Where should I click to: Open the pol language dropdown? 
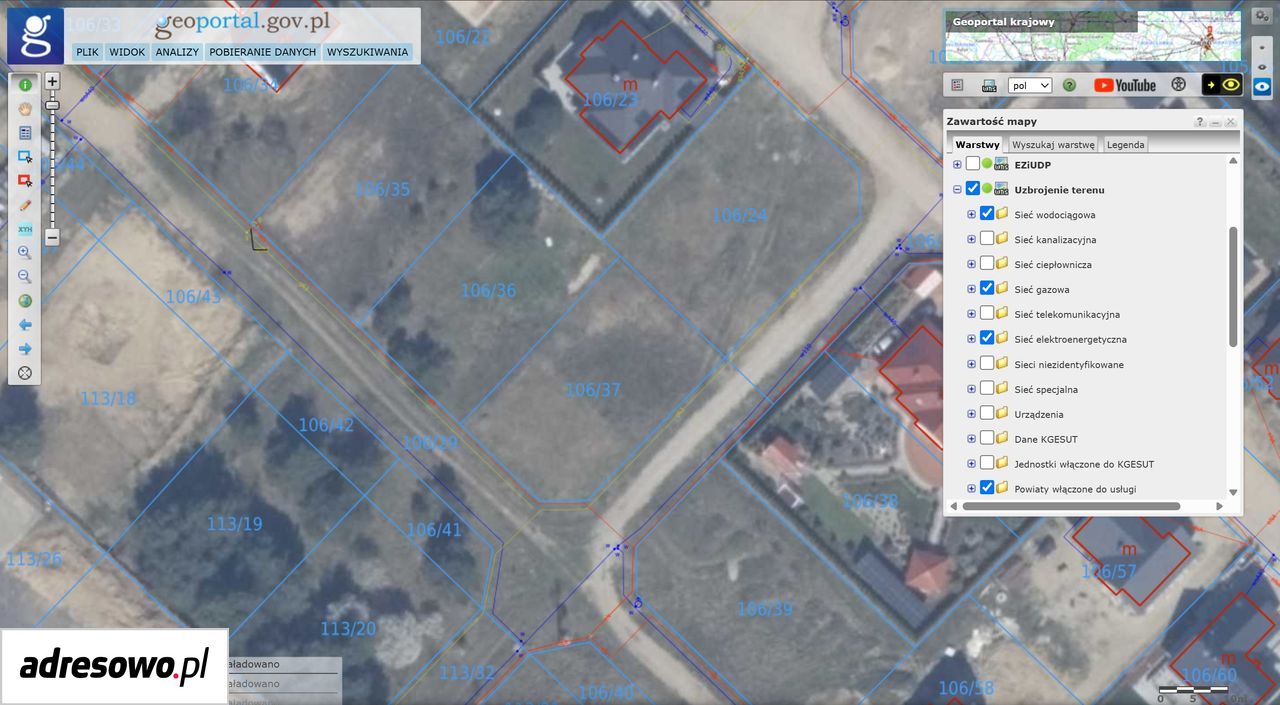(1030, 86)
